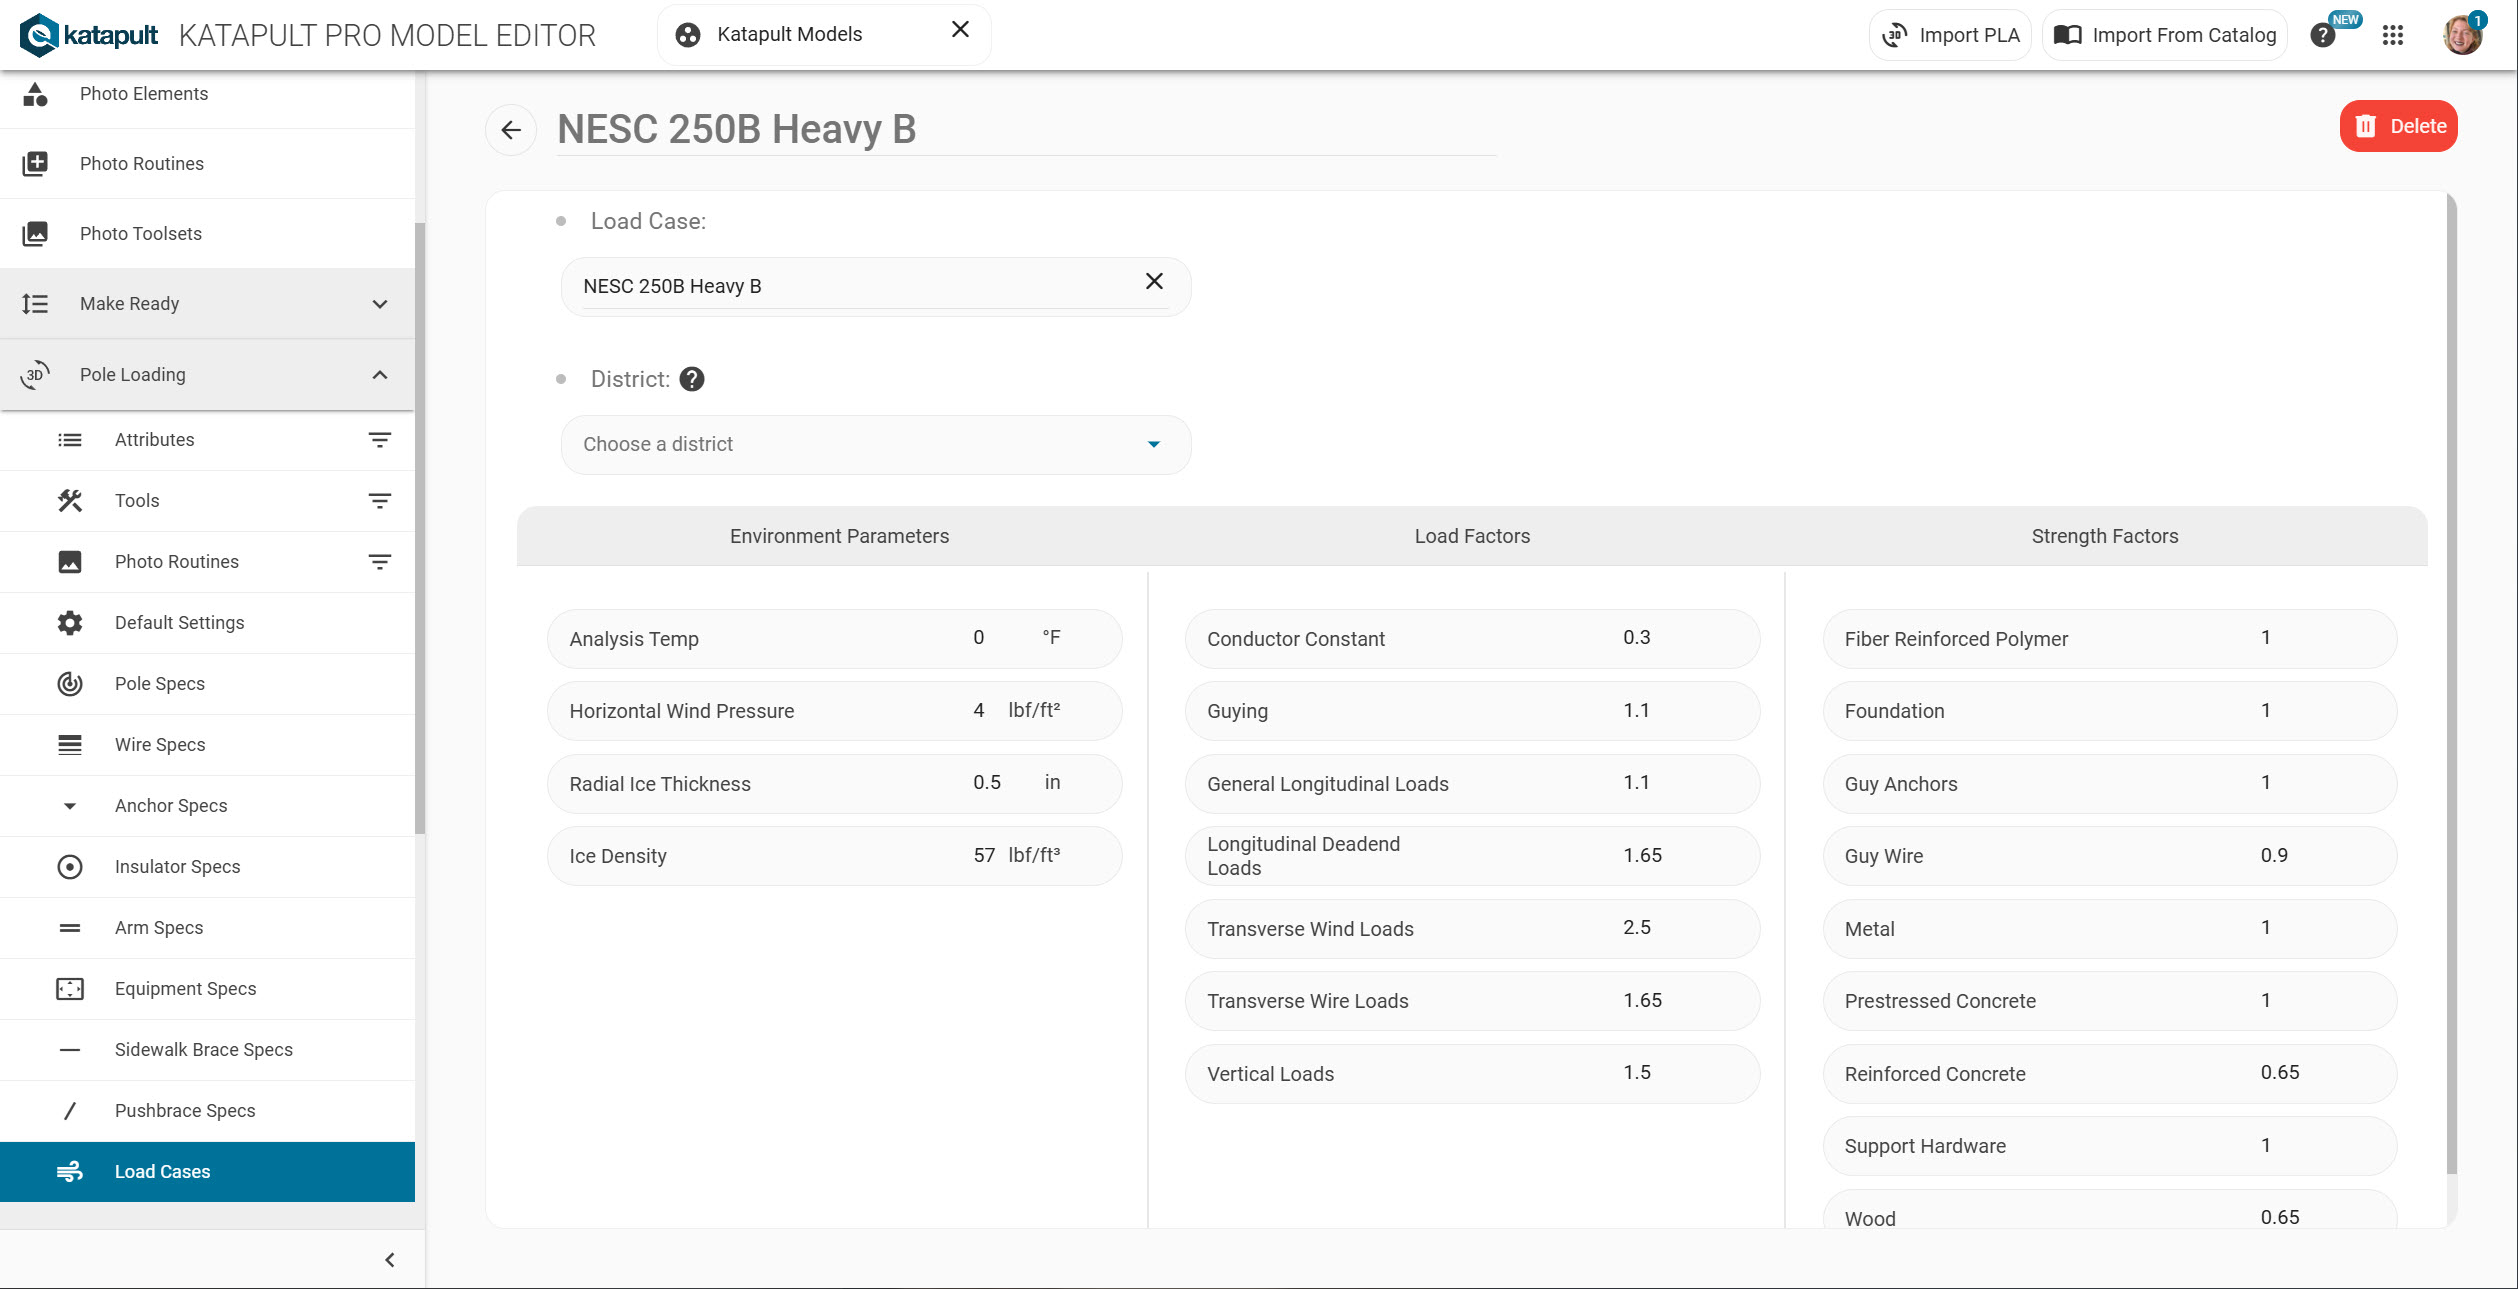Select Wire Specs sidebar item
This screenshot has width=2518, height=1289.
[x=160, y=745]
